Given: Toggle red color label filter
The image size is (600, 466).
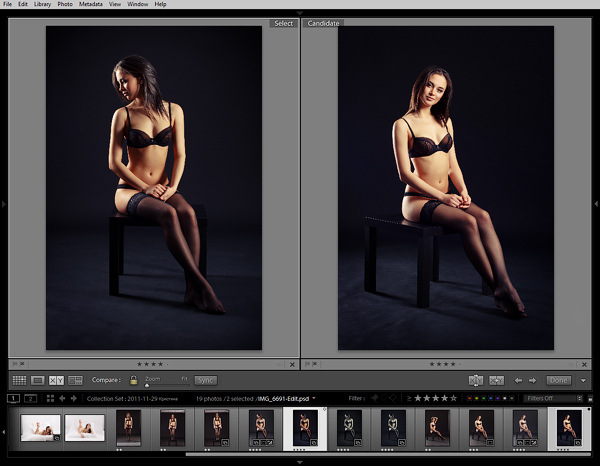Looking at the screenshot, I should pos(470,398).
